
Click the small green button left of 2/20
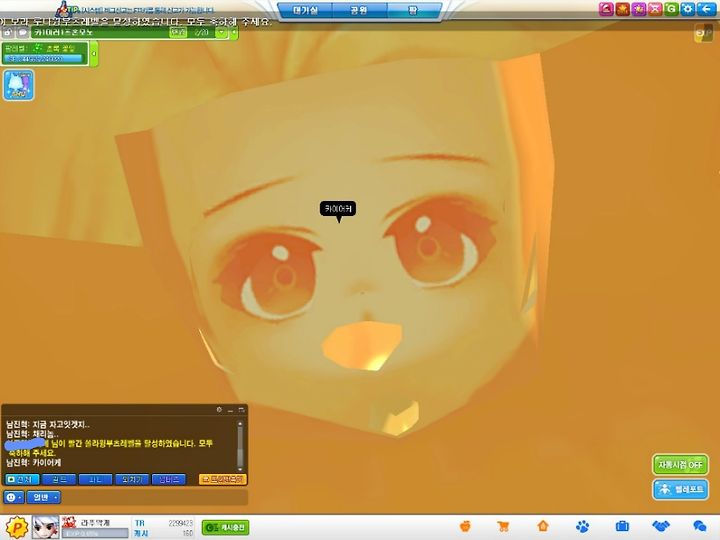(178, 33)
